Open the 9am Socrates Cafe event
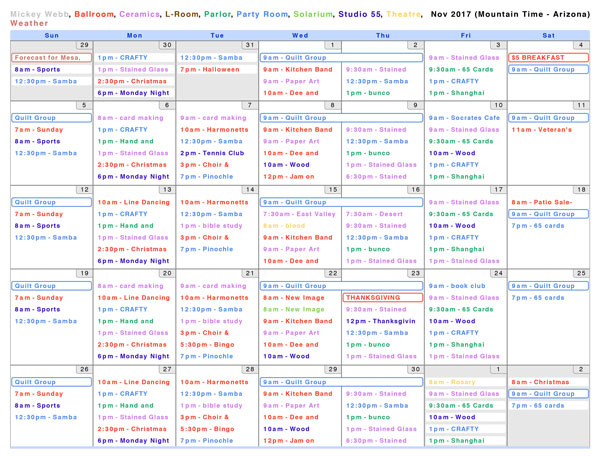Viewport: 600px width, 458px height. [x=463, y=118]
